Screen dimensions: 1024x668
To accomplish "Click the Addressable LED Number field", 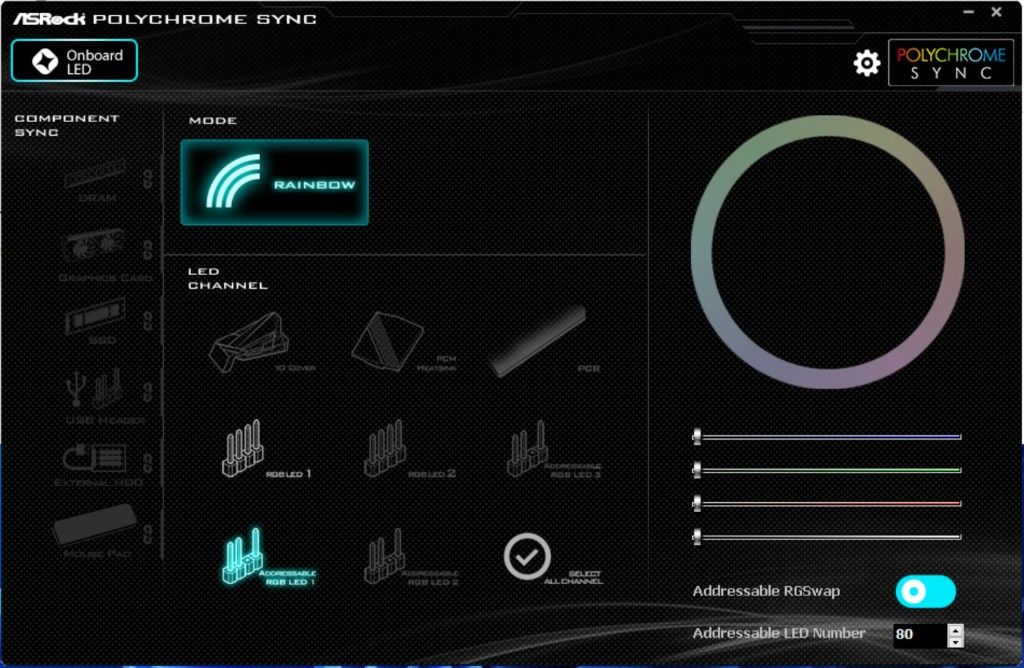I will click(920, 635).
